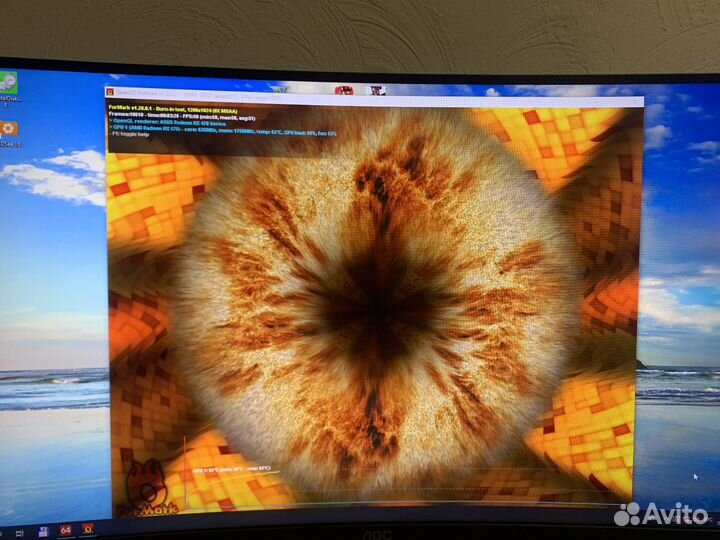Open the green-blue desktop icon above FurMark window
The image size is (720, 540).
point(278,89)
